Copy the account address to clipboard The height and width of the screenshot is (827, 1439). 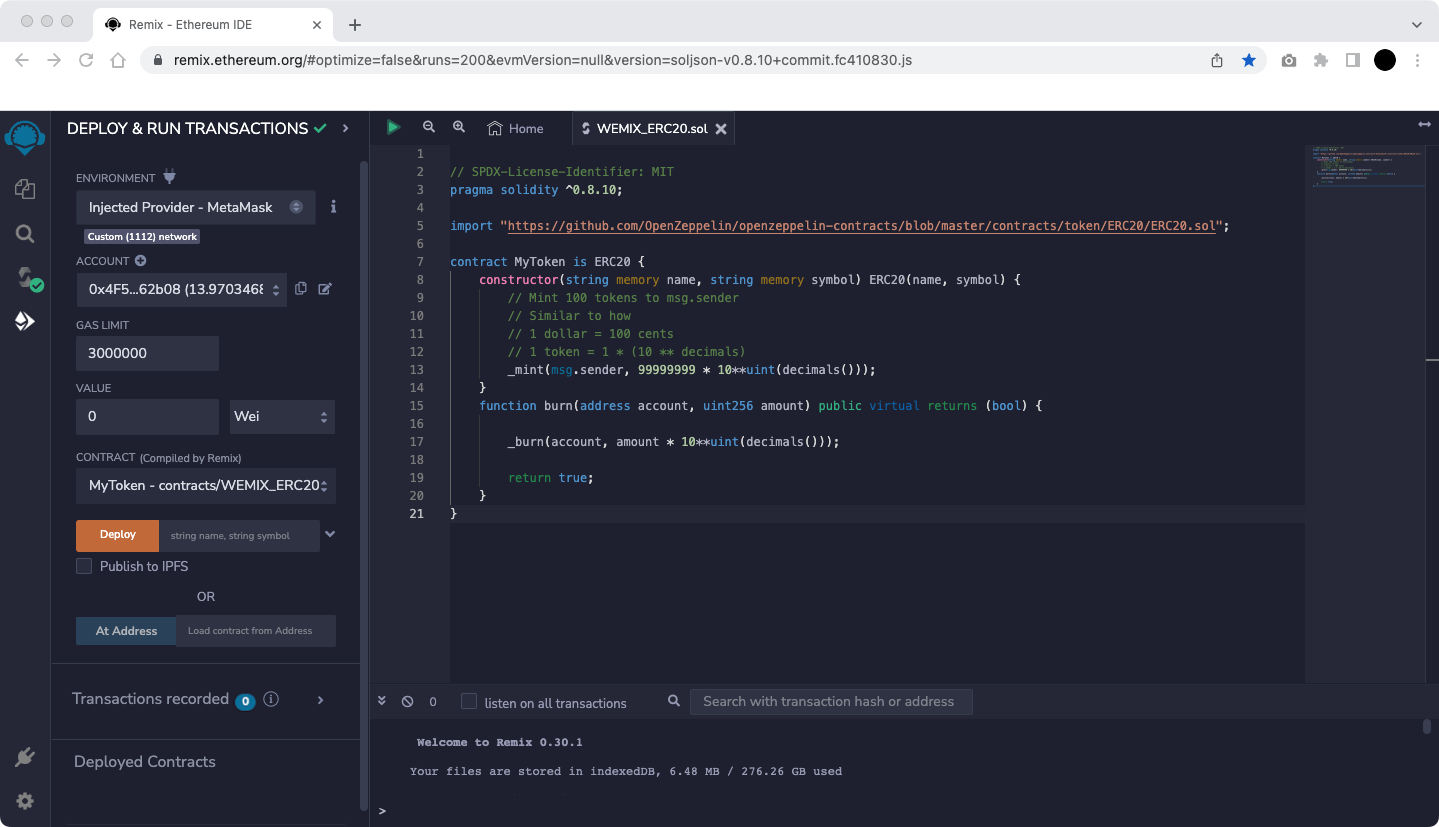301,289
